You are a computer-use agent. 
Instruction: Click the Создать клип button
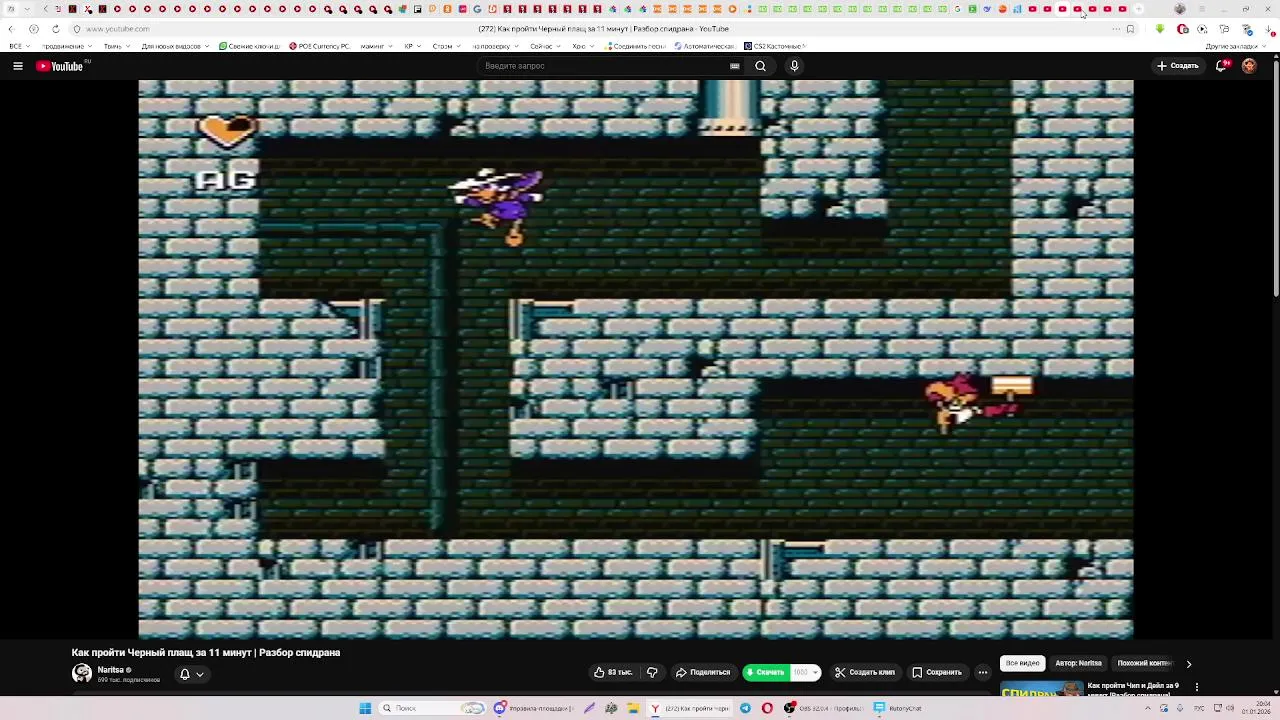click(x=865, y=673)
